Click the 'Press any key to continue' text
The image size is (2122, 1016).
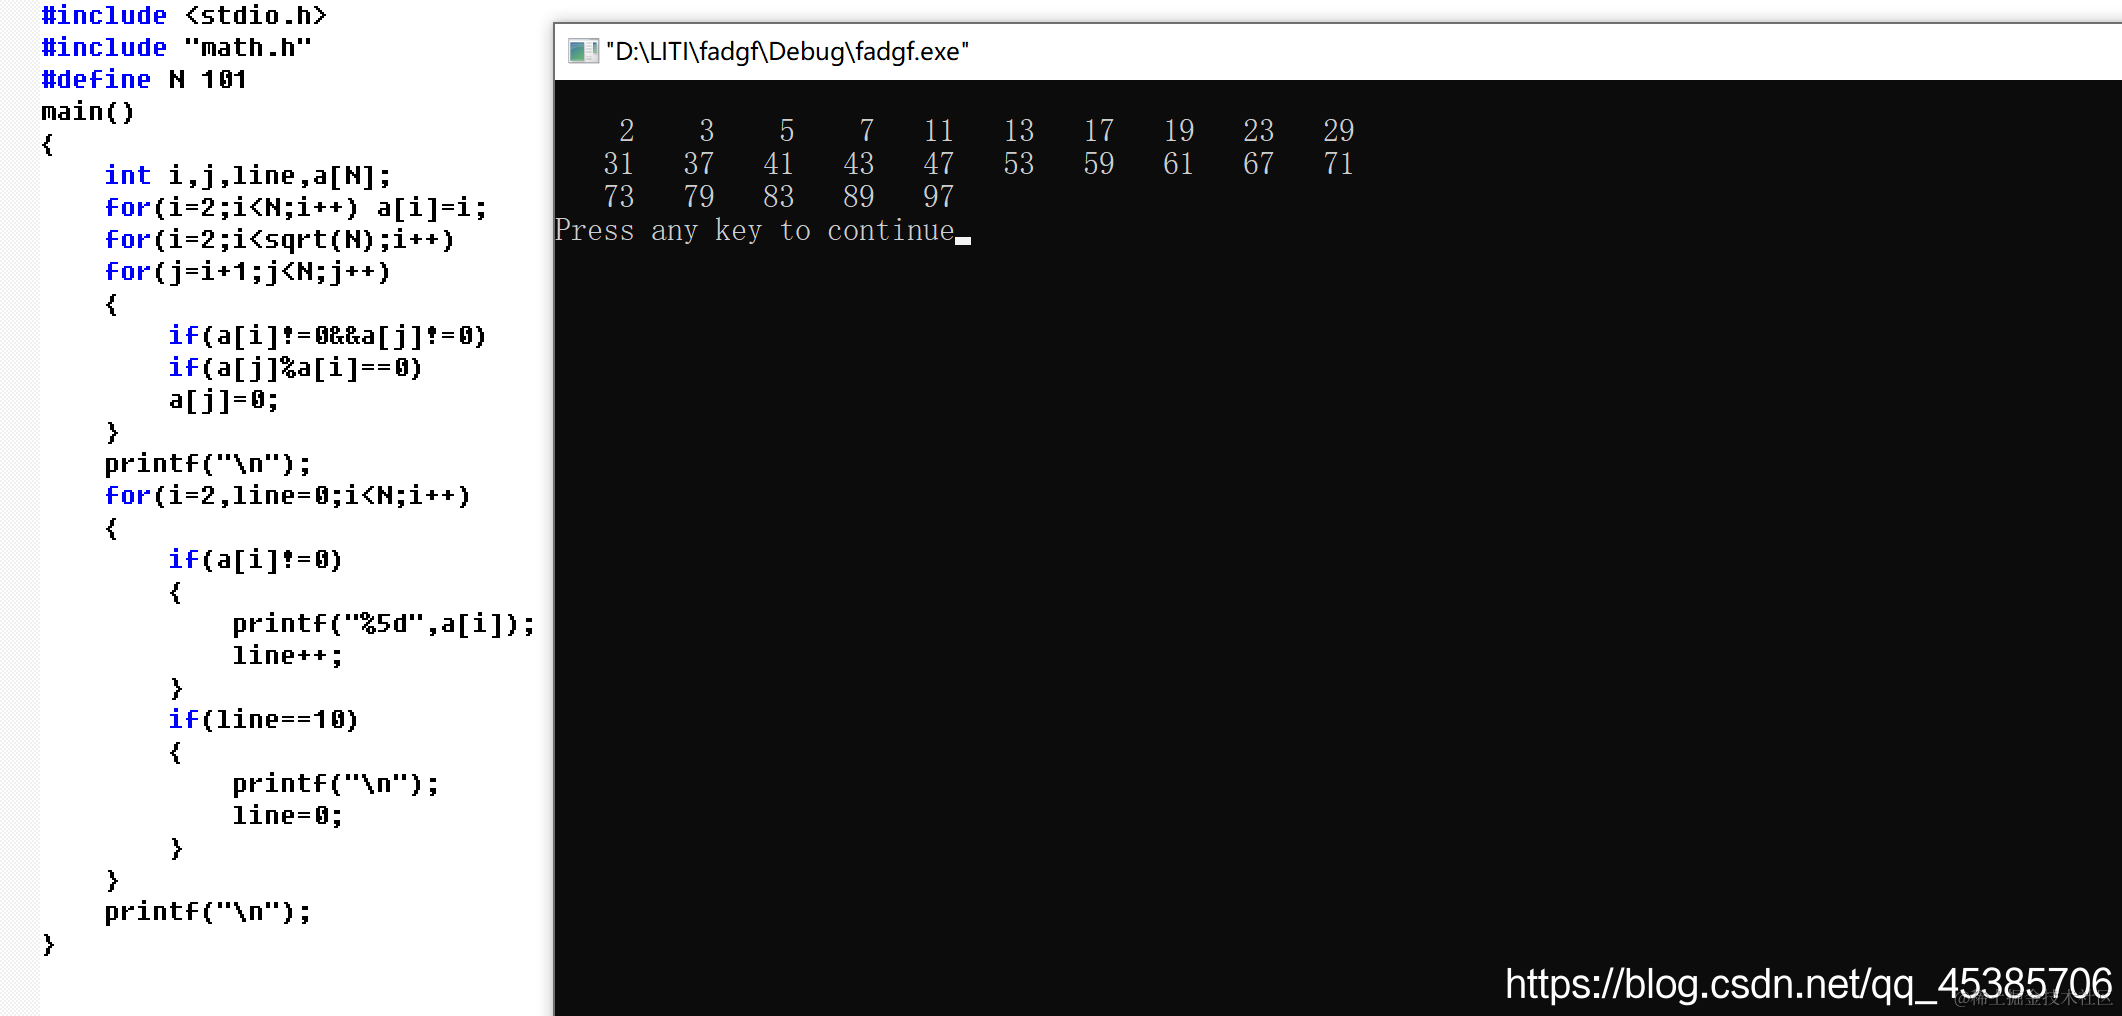(x=755, y=230)
